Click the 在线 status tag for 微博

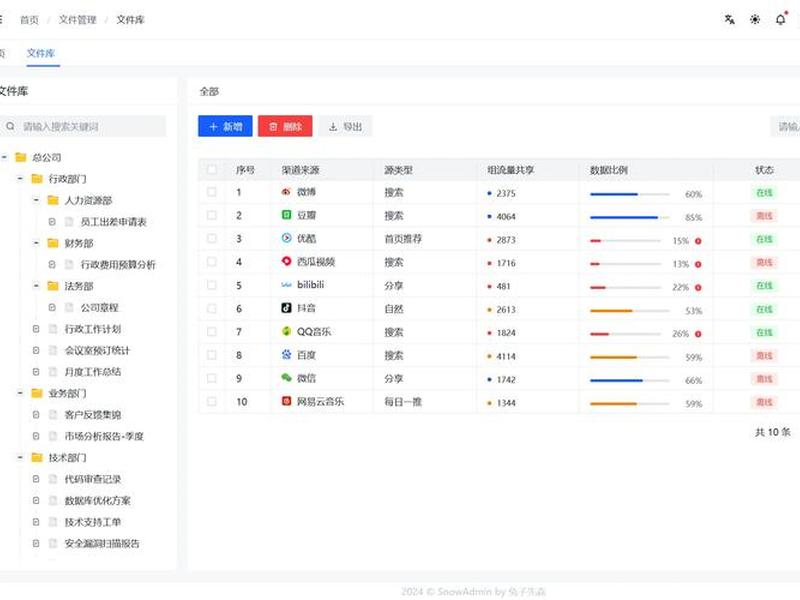pyautogui.click(x=764, y=192)
